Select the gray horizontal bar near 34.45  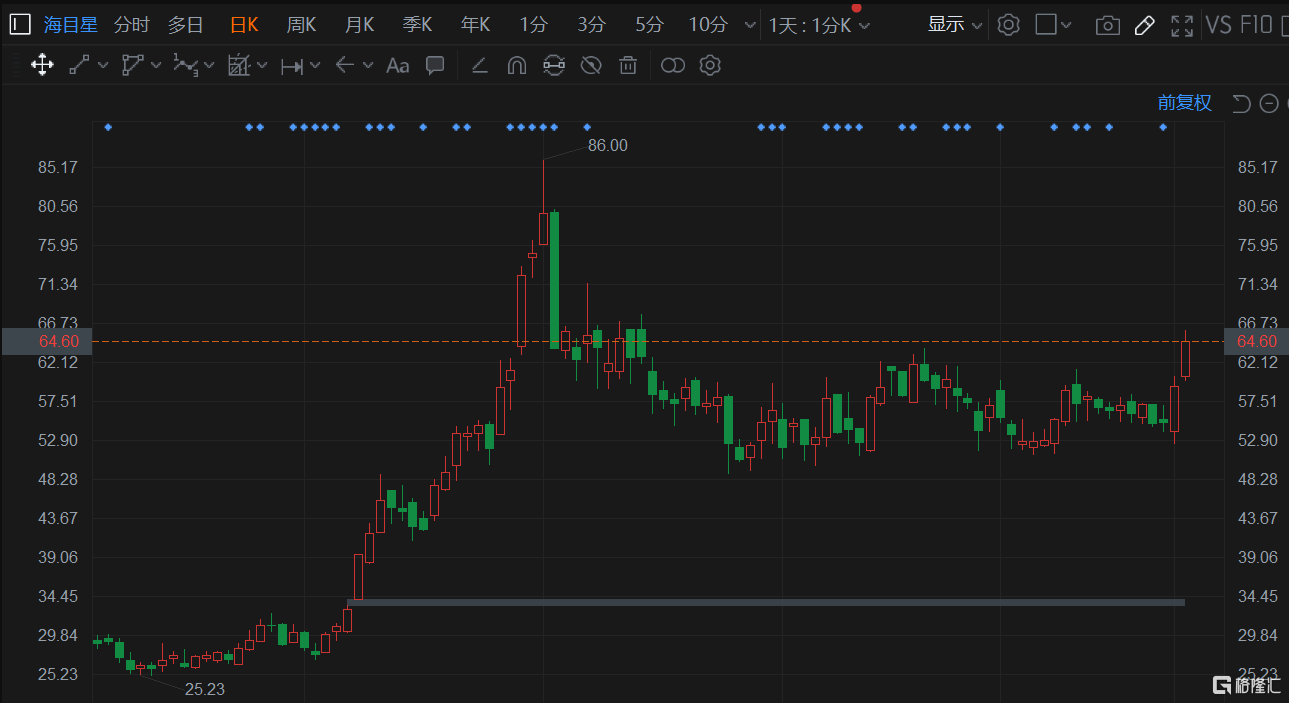pos(766,602)
